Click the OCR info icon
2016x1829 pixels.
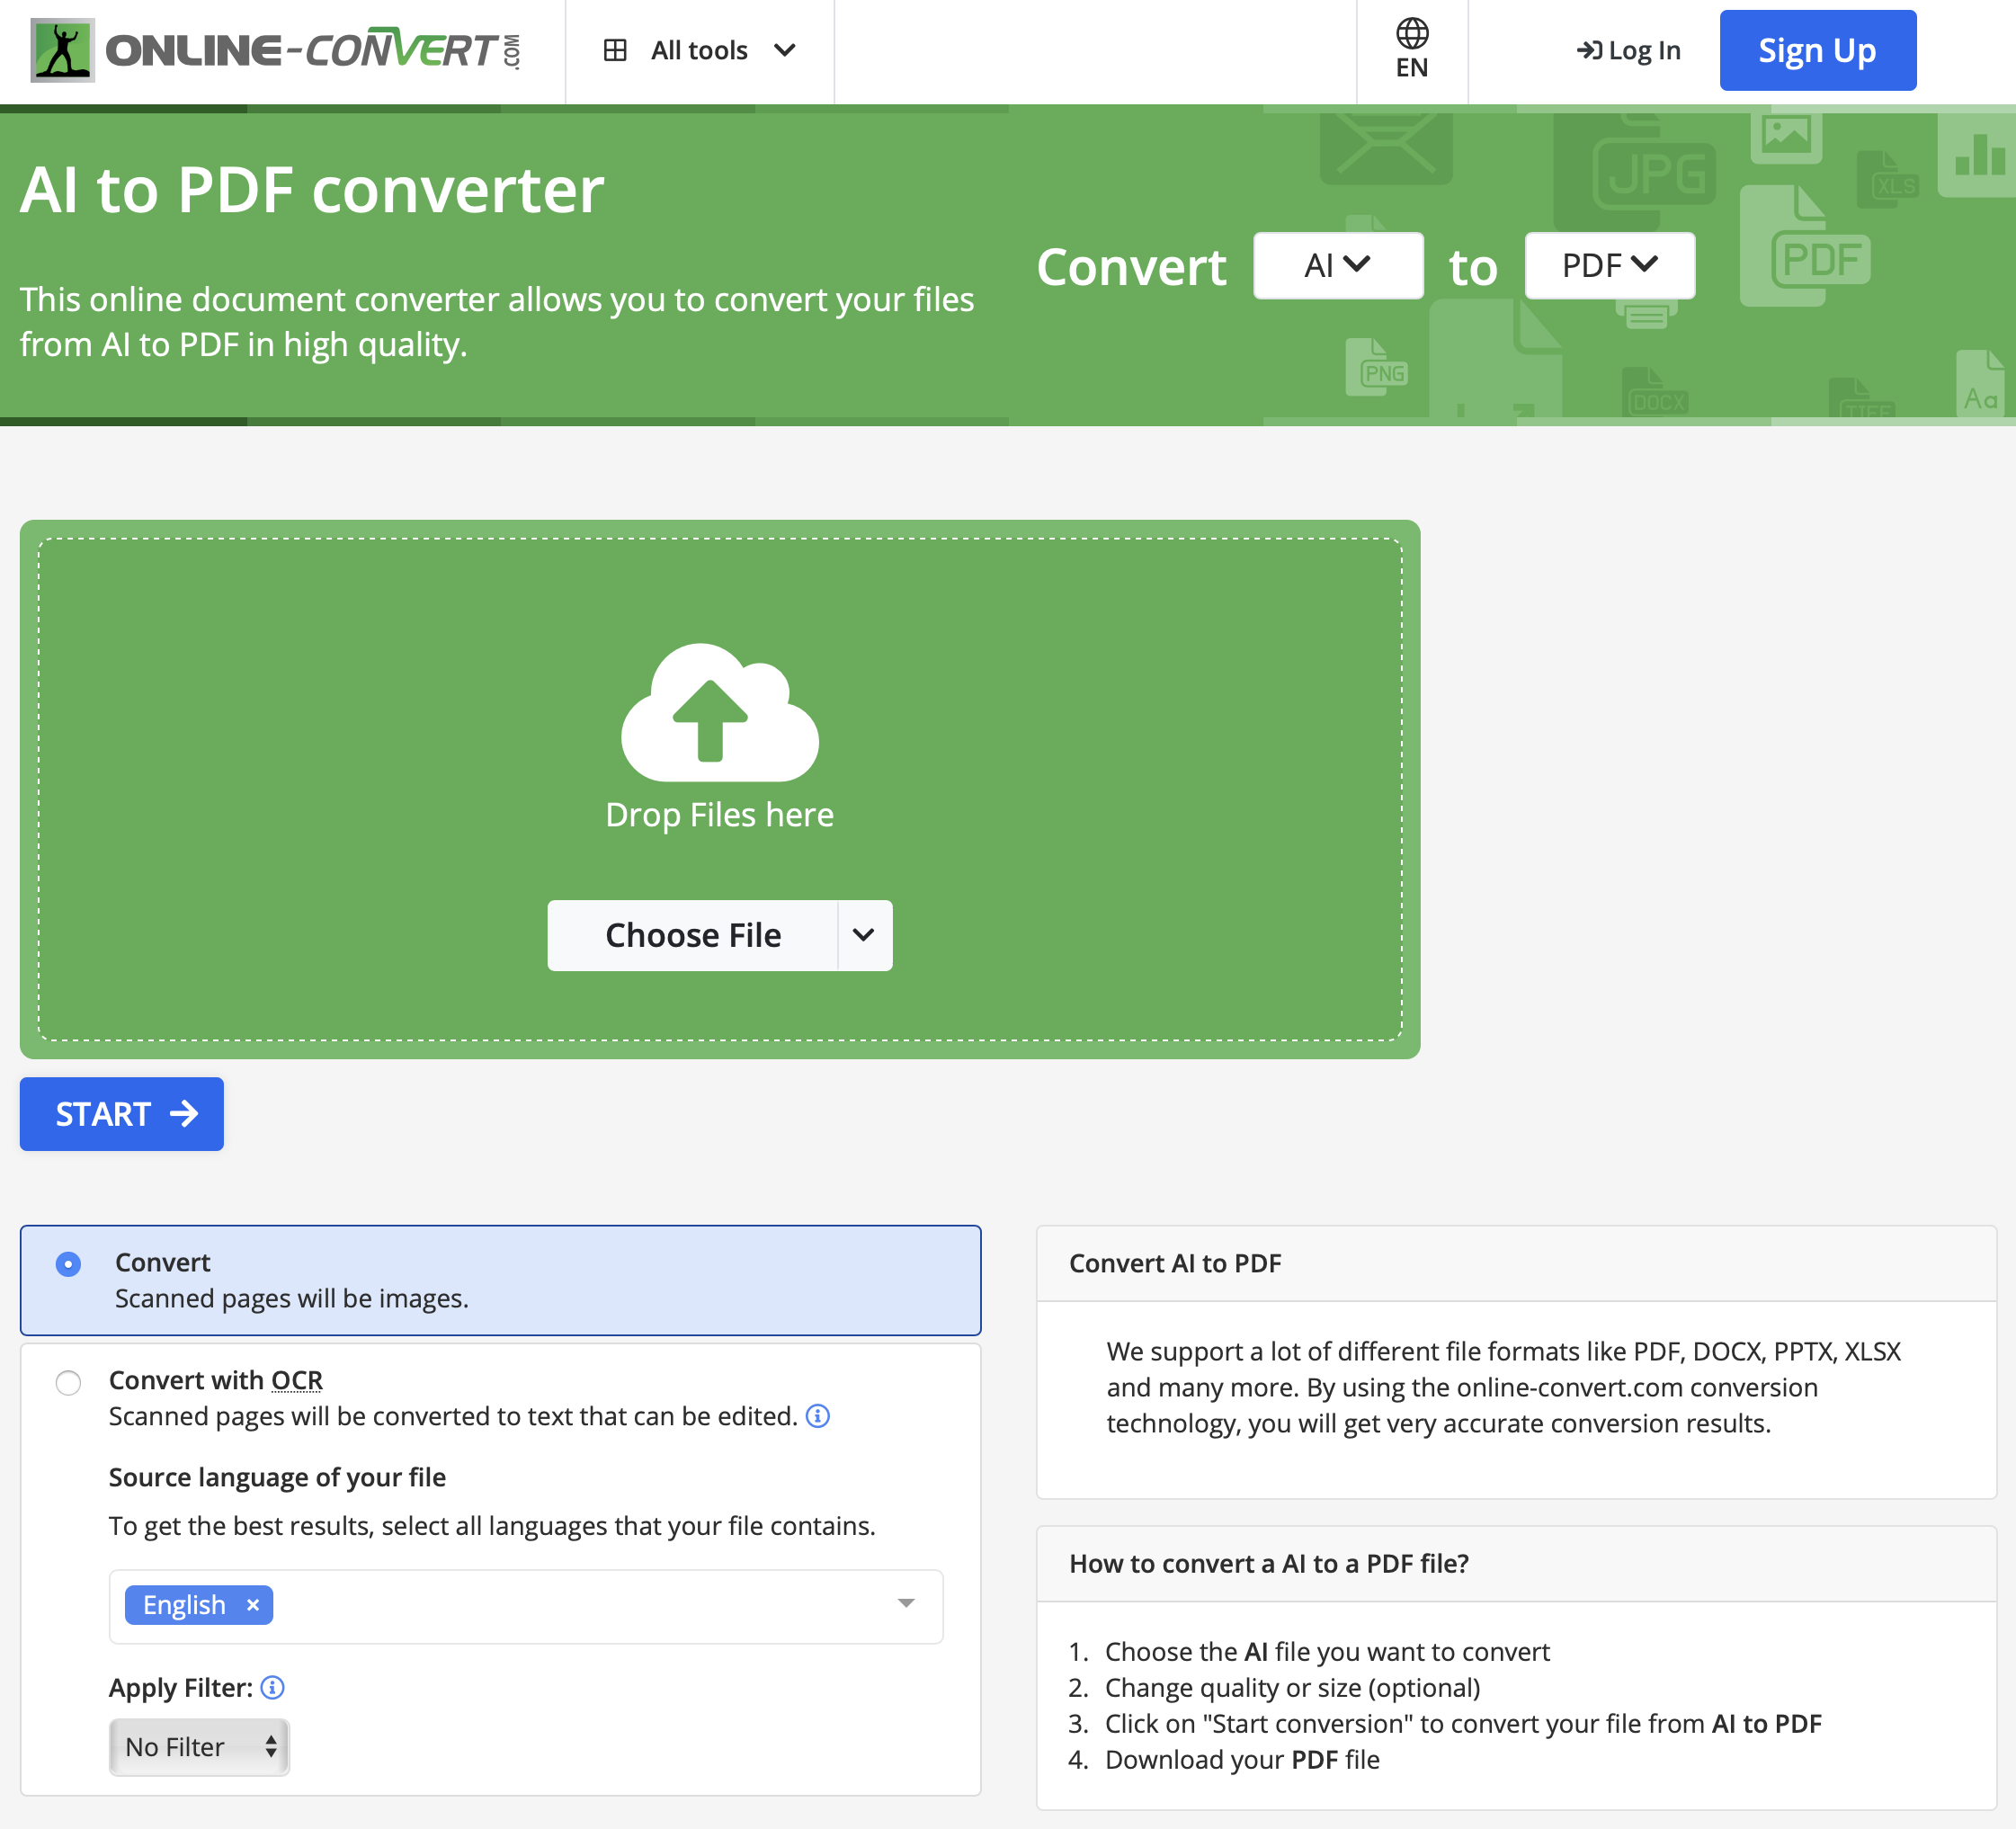pyautogui.click(x=817, y=1416)
